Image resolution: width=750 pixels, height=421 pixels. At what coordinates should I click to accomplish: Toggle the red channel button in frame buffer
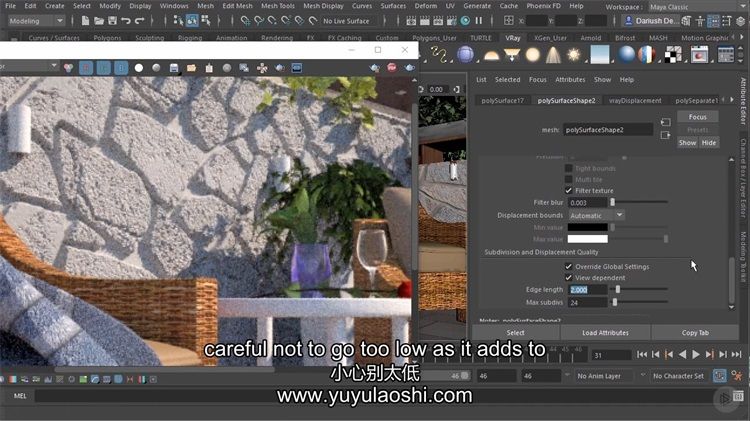(x=86, y=68)
